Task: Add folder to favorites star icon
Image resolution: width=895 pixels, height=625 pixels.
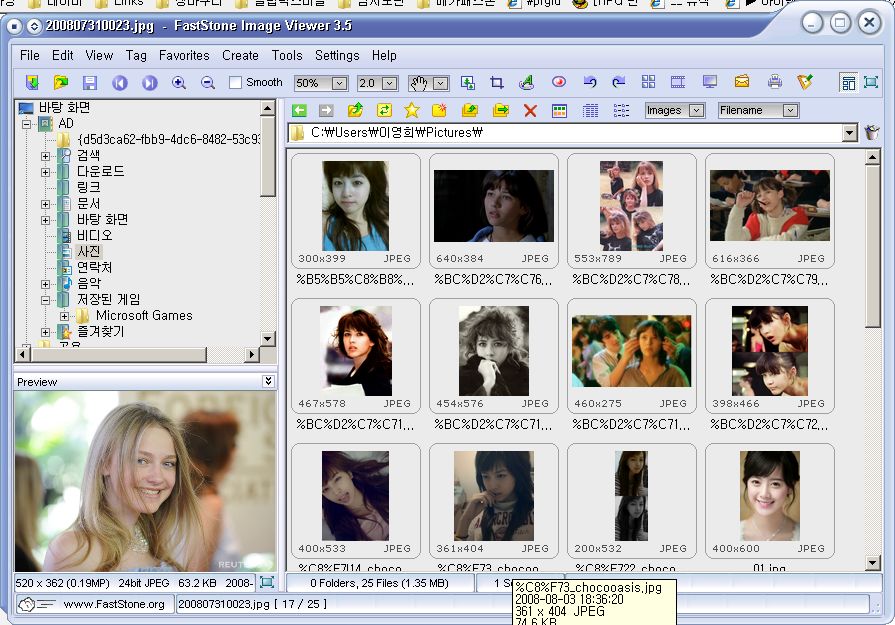Action: coord(412,110)
